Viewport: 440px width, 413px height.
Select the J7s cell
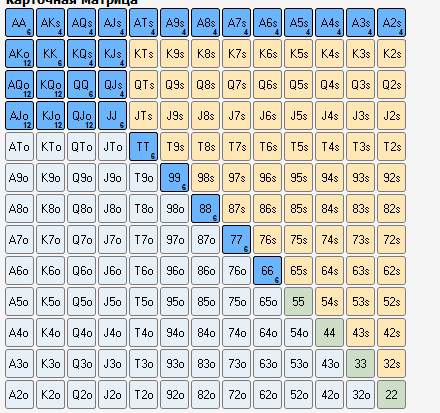[x=236, y=116]
